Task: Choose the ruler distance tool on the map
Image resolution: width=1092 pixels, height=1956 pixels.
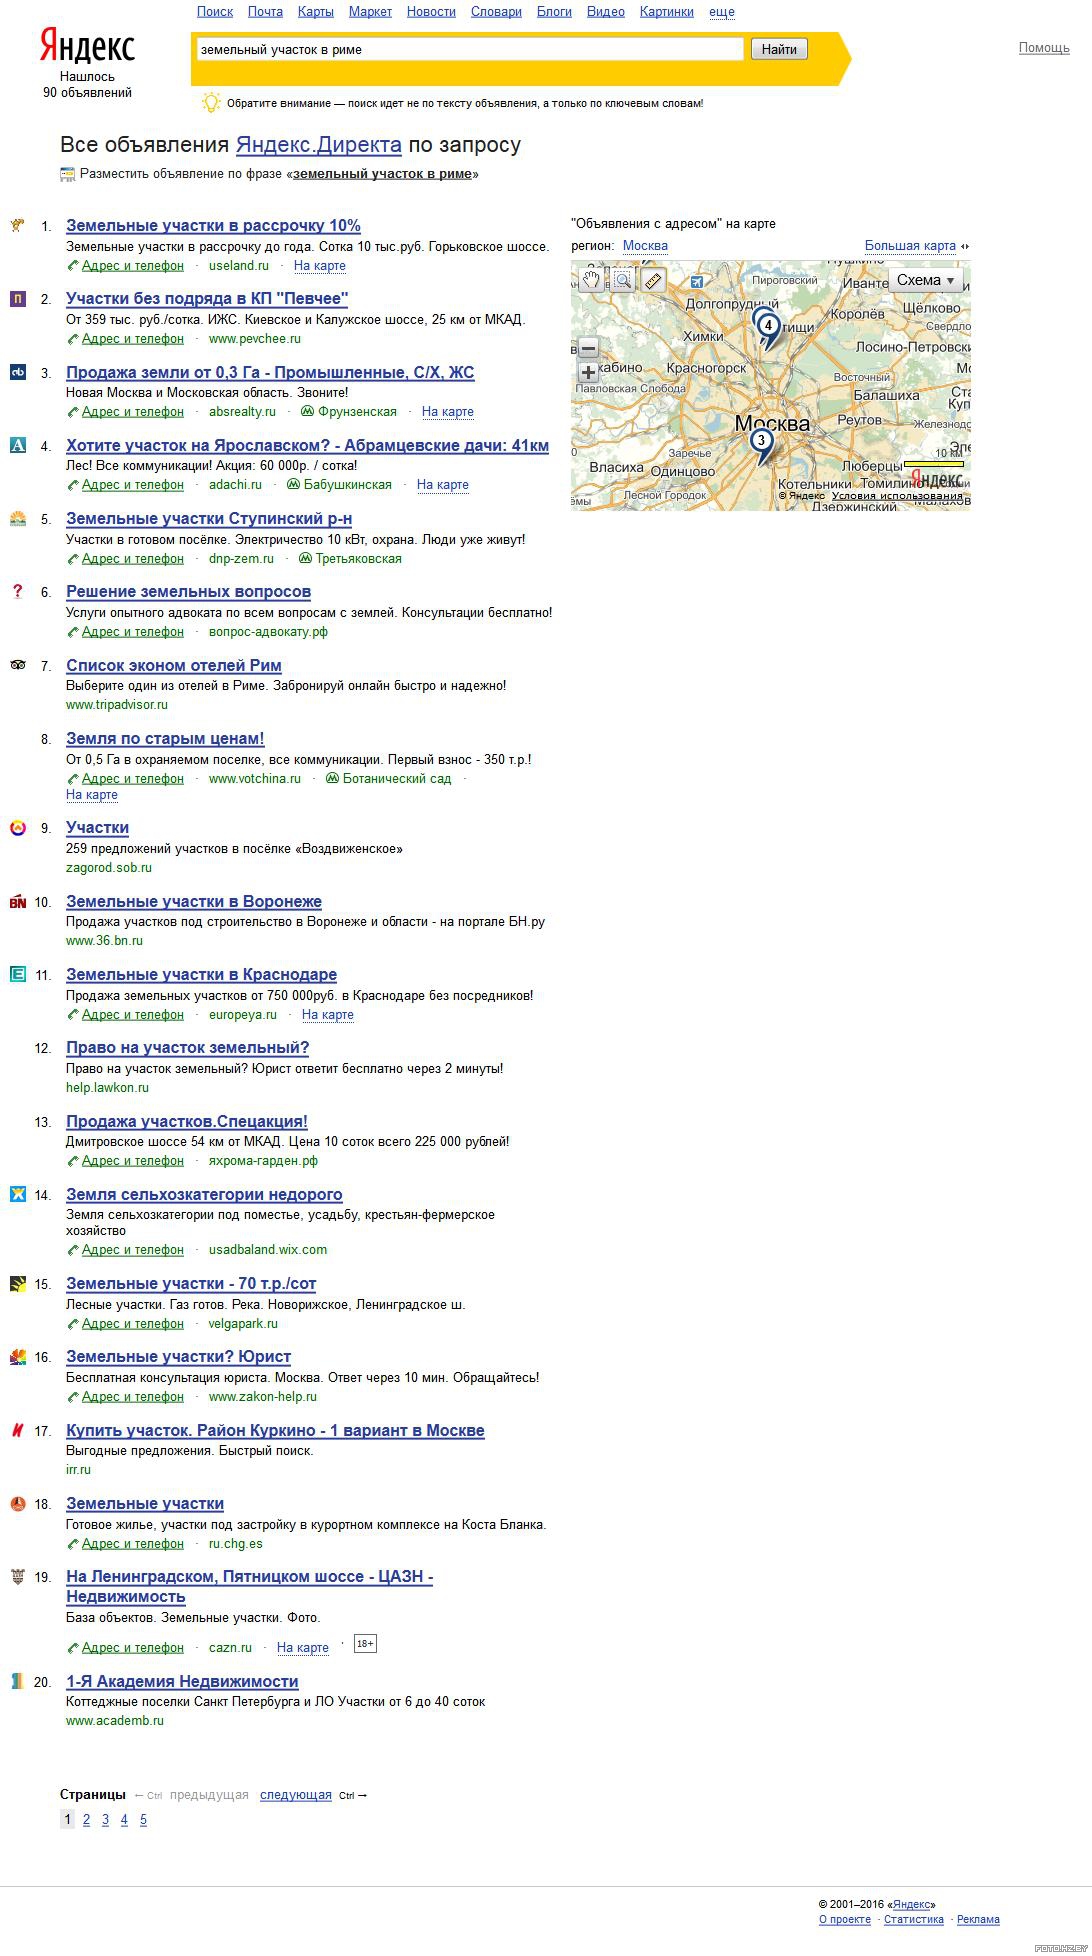Action: [x=654, y=280]
